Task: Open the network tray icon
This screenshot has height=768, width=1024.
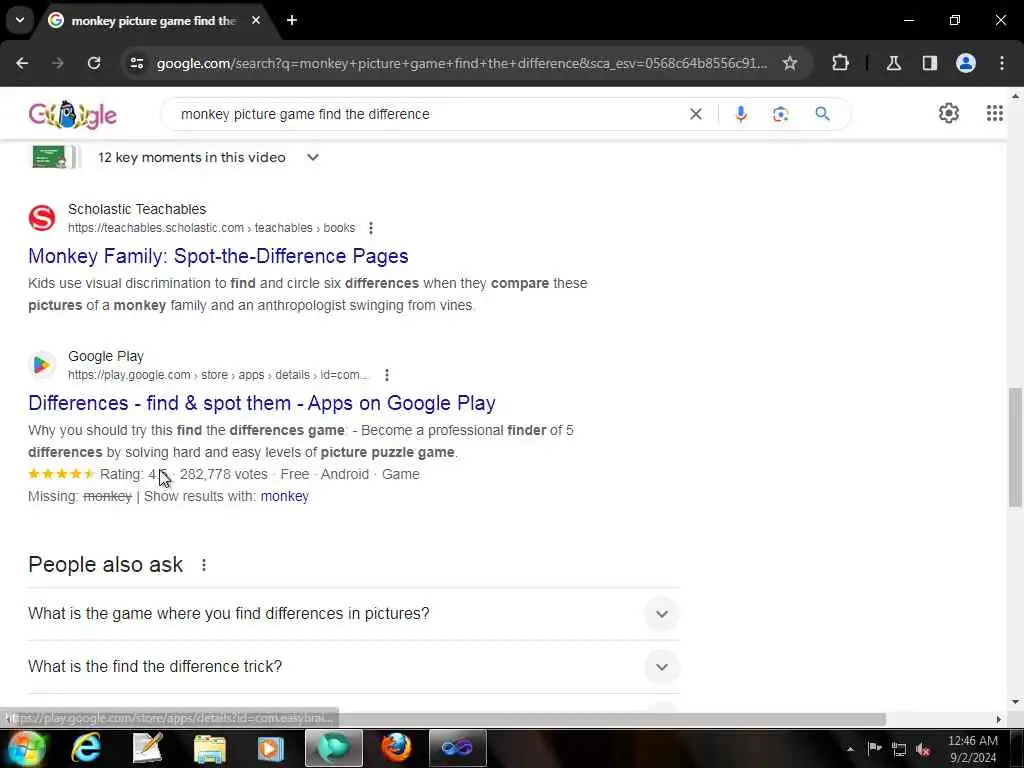Action: click(899, 749)
